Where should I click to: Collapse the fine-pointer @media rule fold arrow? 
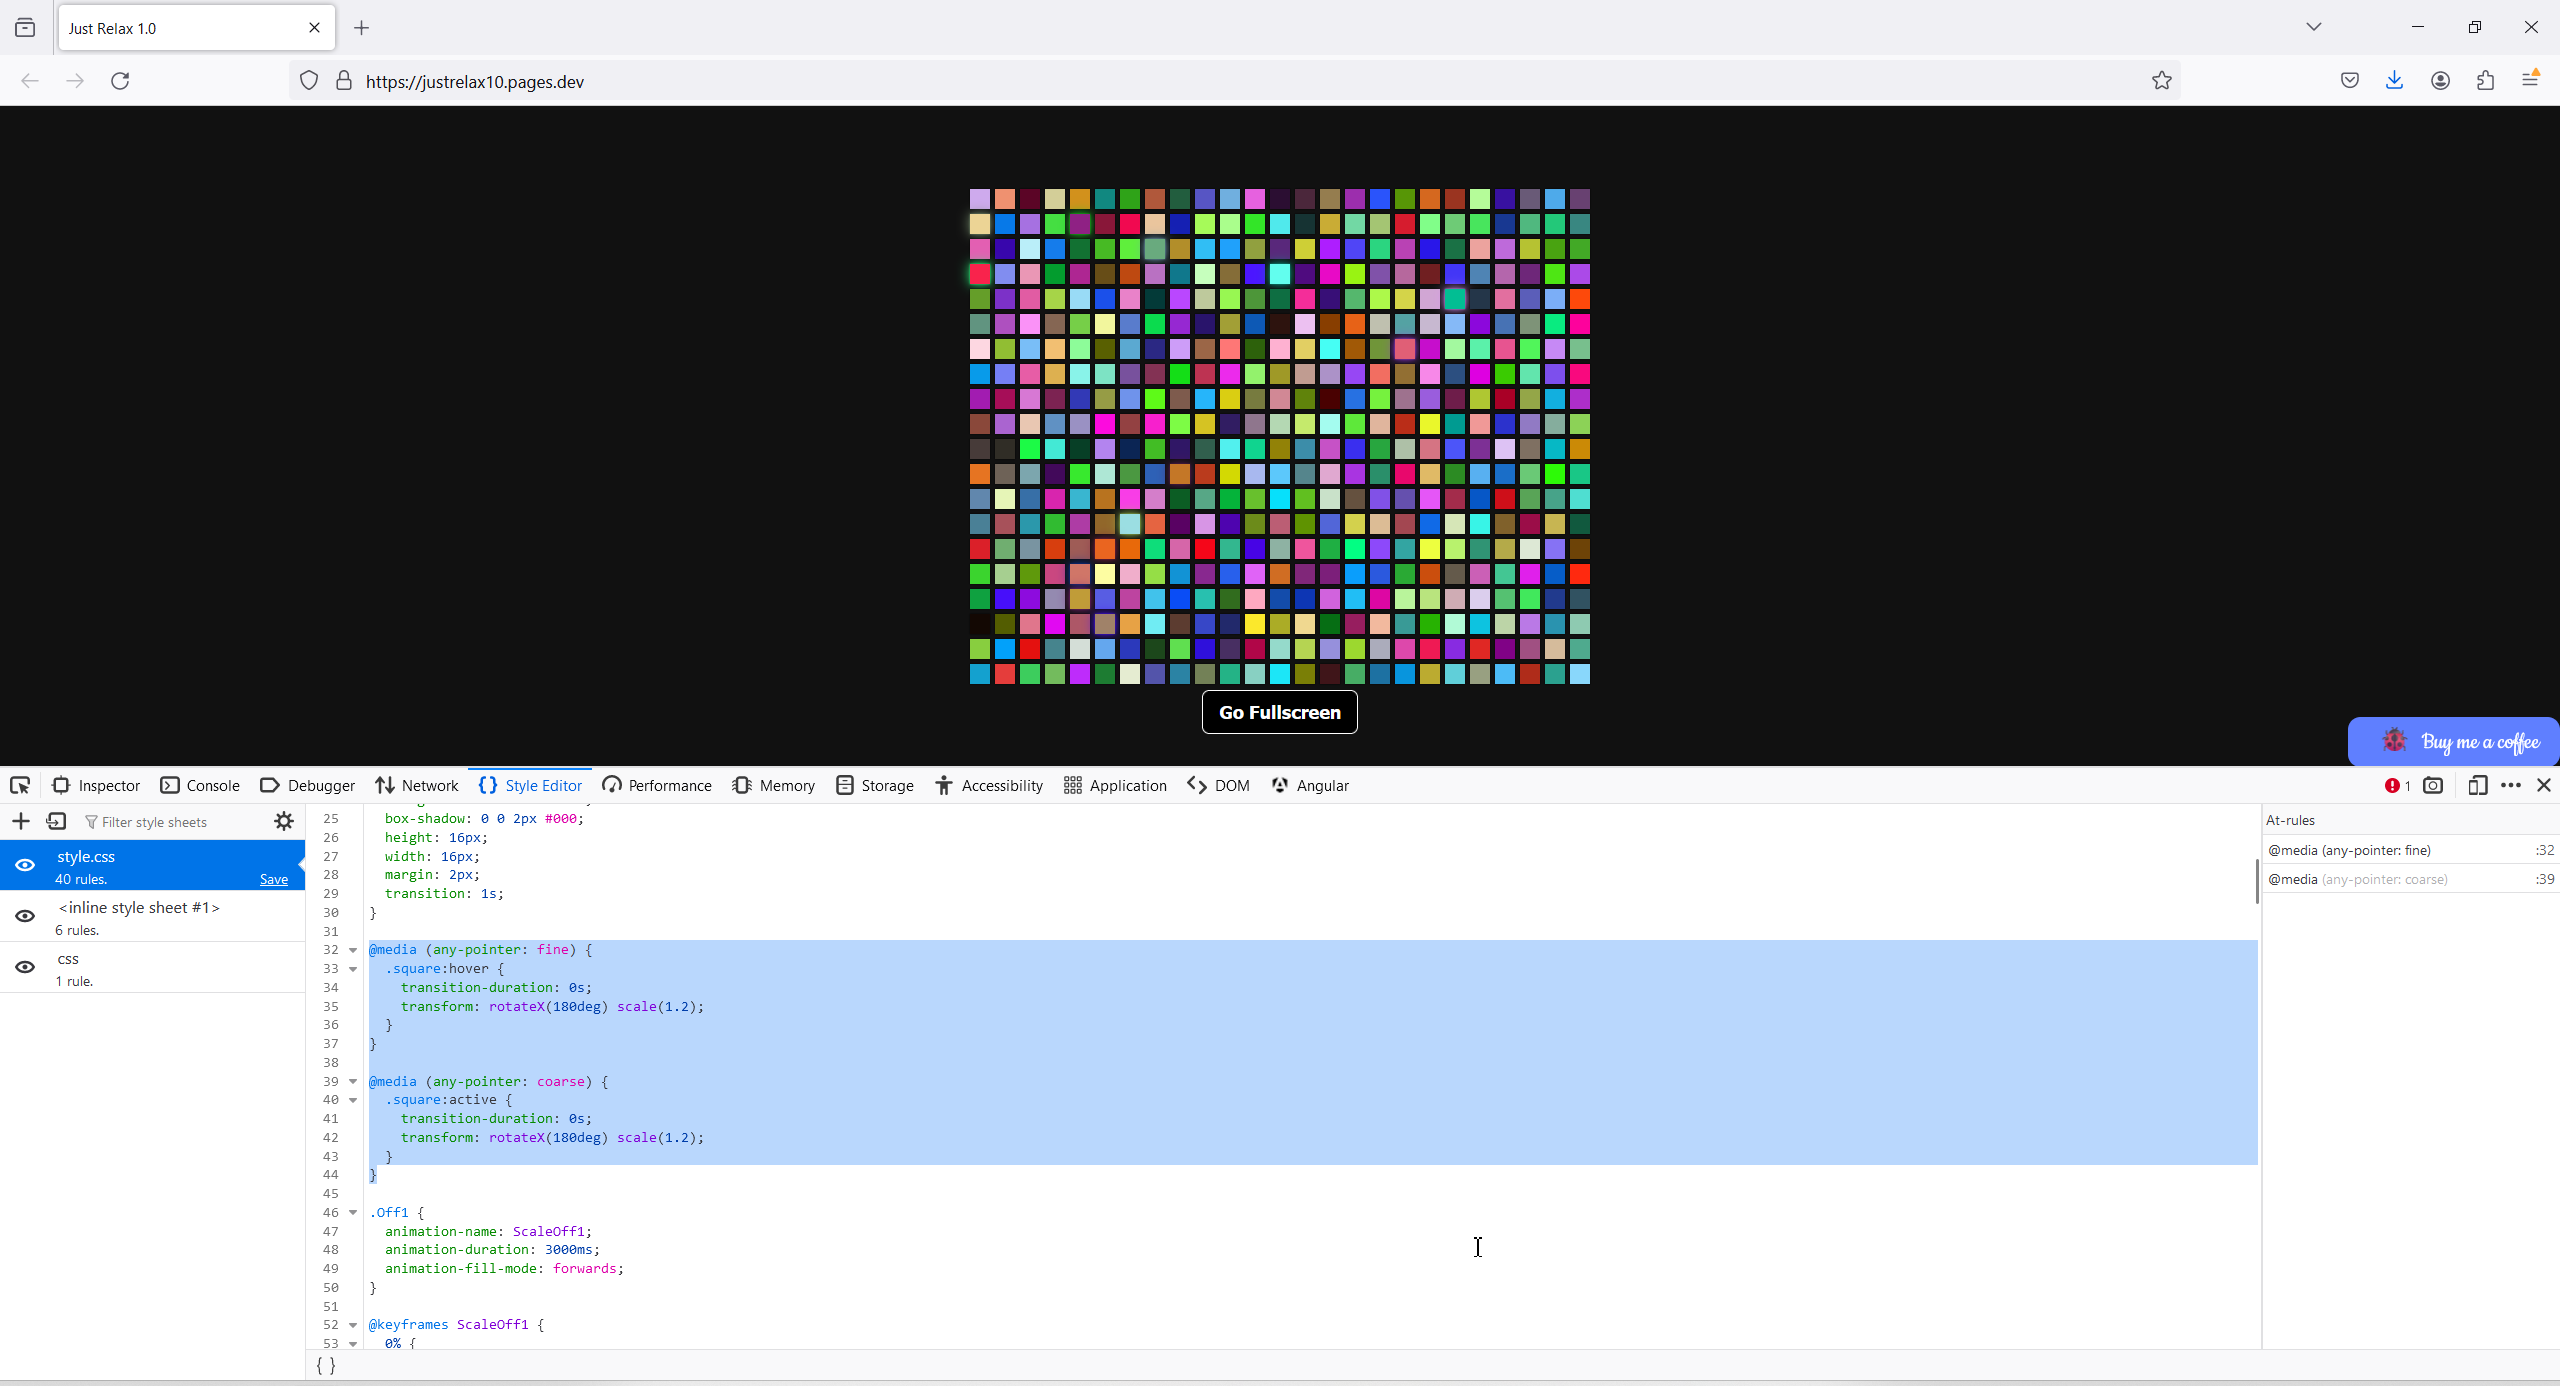pyautogui.click(x=353, y=950)
